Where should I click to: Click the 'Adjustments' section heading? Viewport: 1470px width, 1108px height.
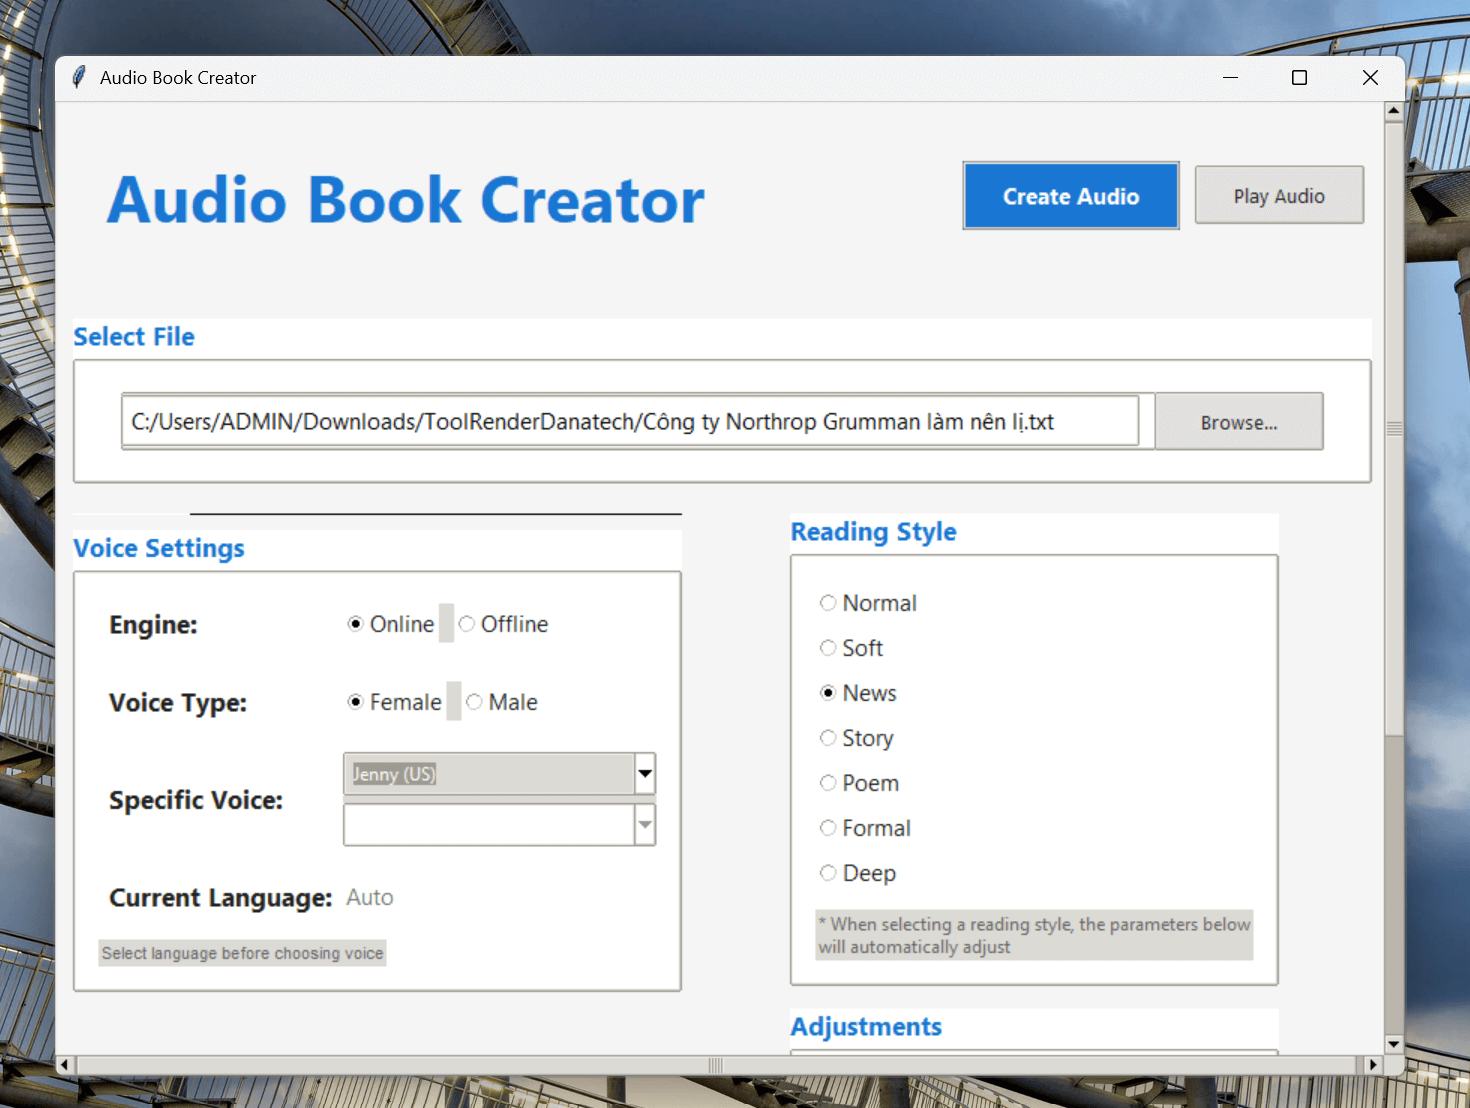pyautogui.click(x=866, y=1026)
